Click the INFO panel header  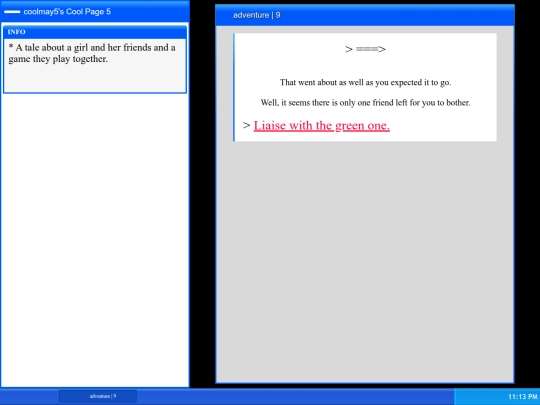coord(95,32)
